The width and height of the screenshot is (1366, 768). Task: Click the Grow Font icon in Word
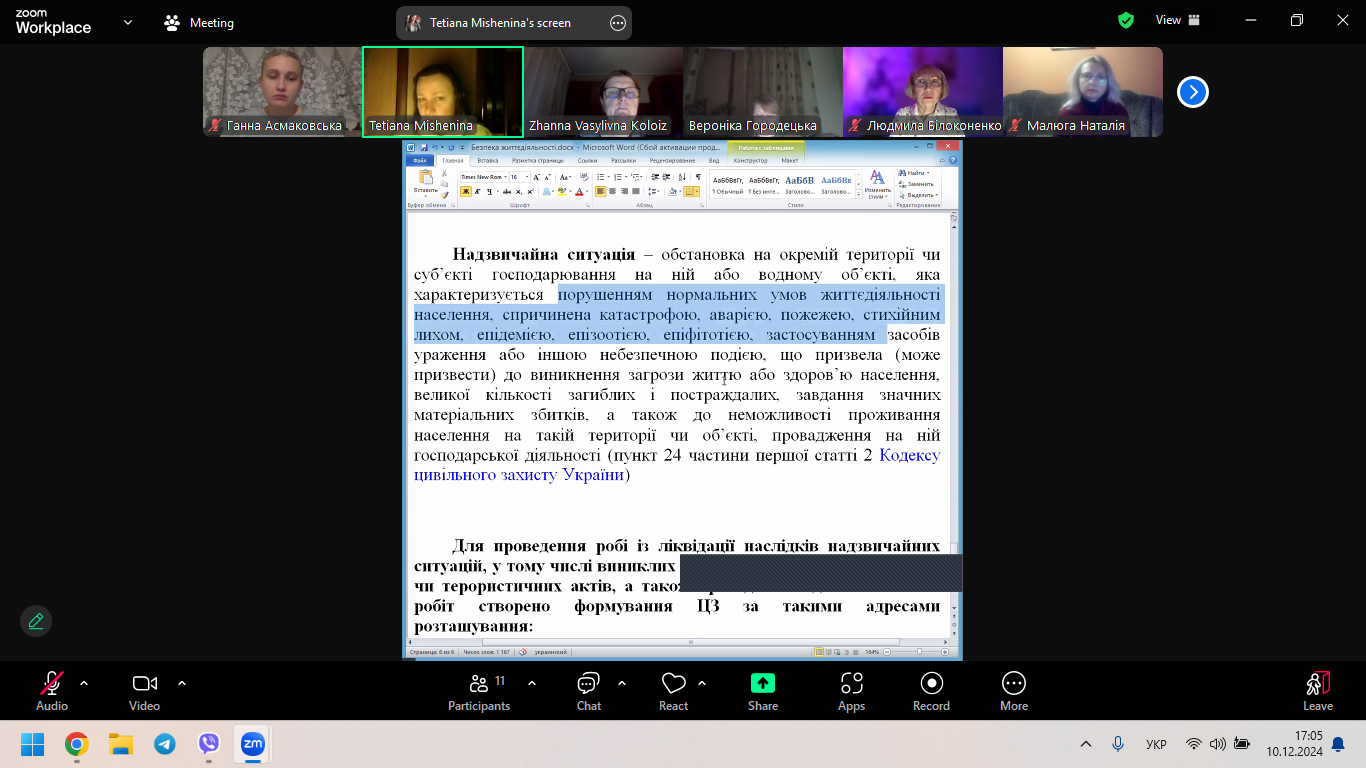tap(536, 177)
